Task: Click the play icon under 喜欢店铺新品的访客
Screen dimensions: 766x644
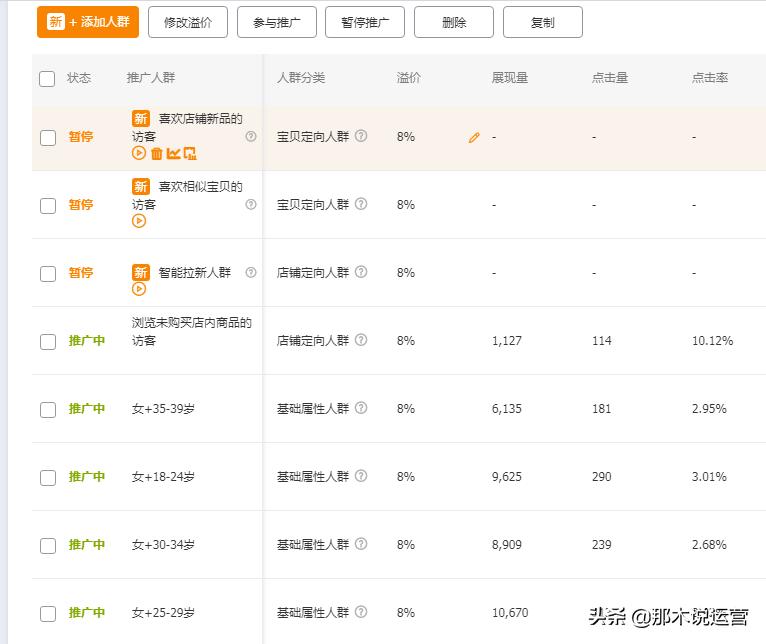Action: [x=139, y=153]
